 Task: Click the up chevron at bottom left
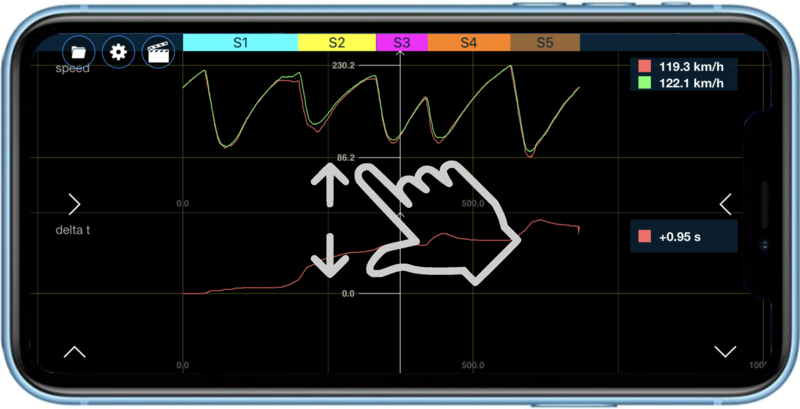tap(74, 352)
